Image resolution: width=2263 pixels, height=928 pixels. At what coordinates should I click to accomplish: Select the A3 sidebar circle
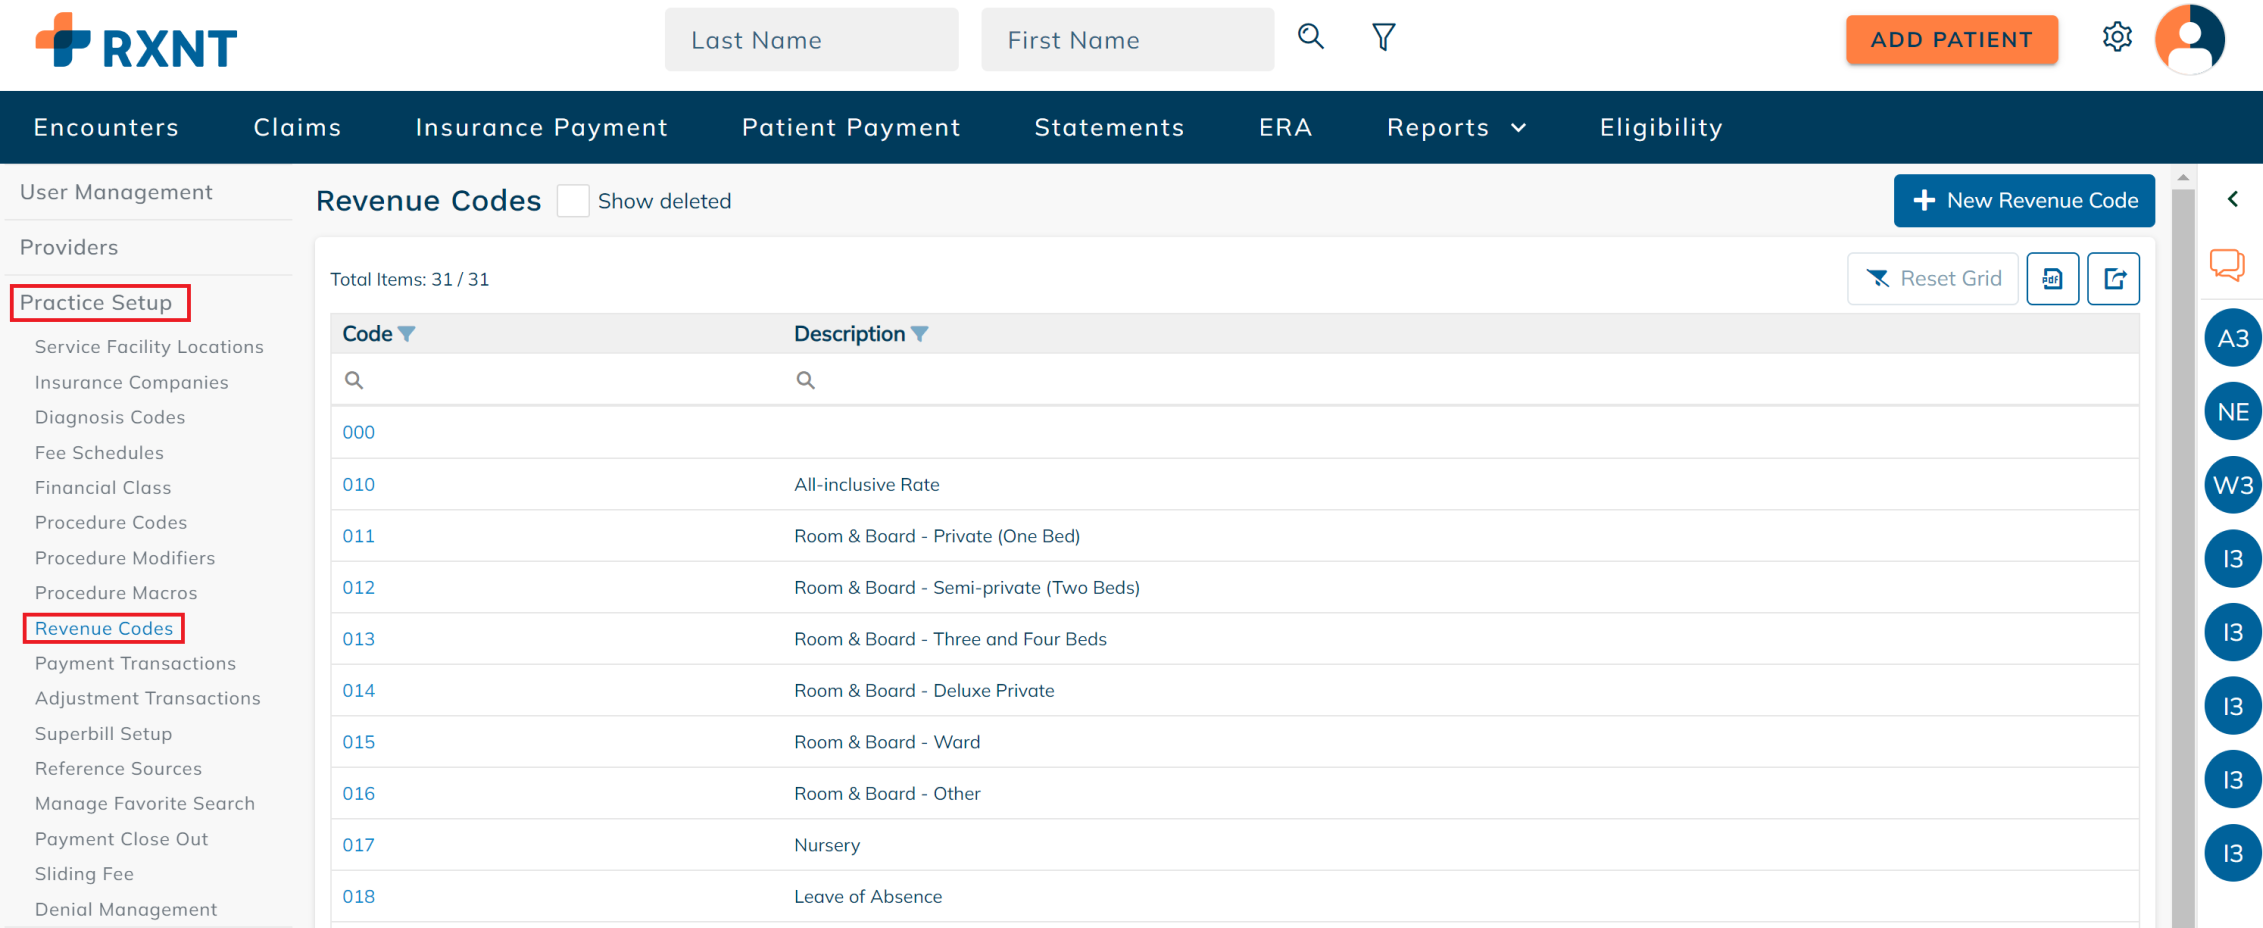(x=2232, y=339)
